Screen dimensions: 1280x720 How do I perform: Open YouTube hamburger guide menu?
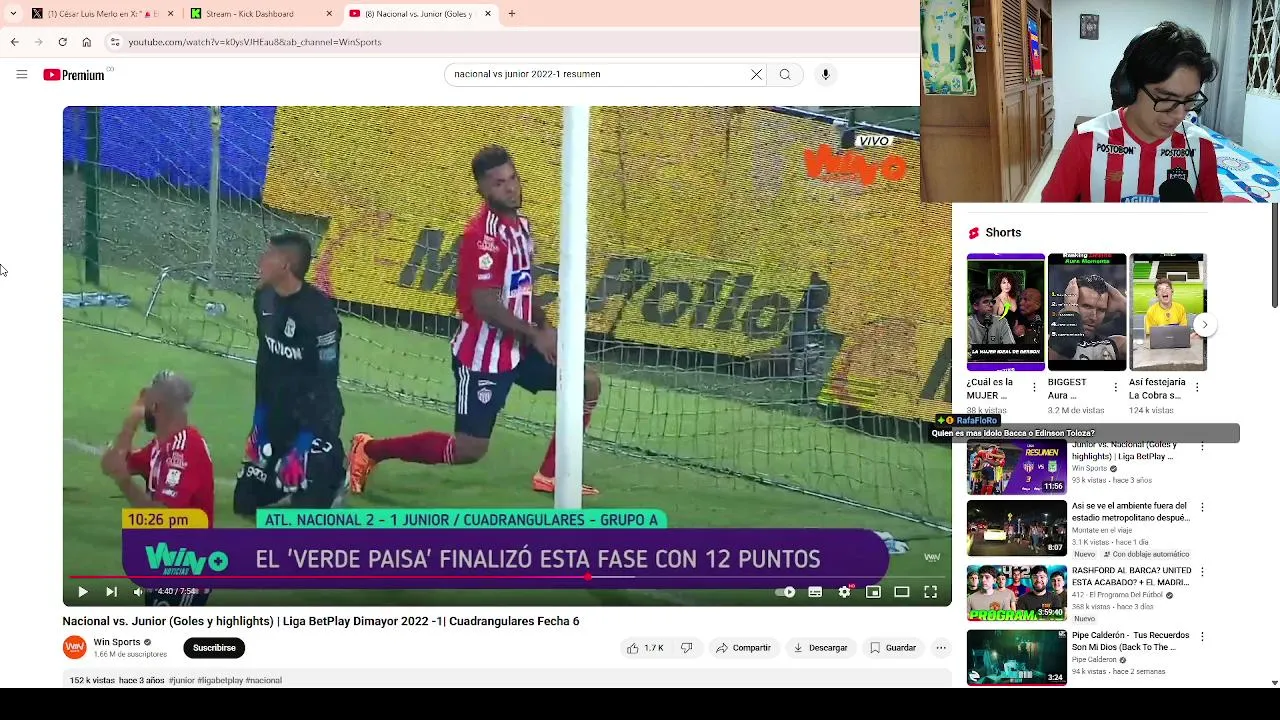pyautogui.click(x=21, y=74)
